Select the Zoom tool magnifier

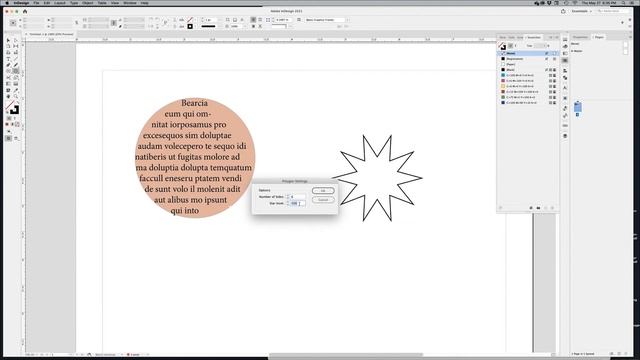click(x=16, y=97)
